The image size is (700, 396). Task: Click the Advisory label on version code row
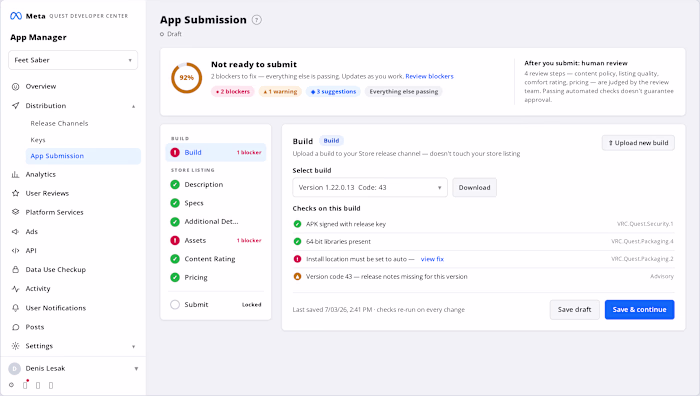pos(662,276)
